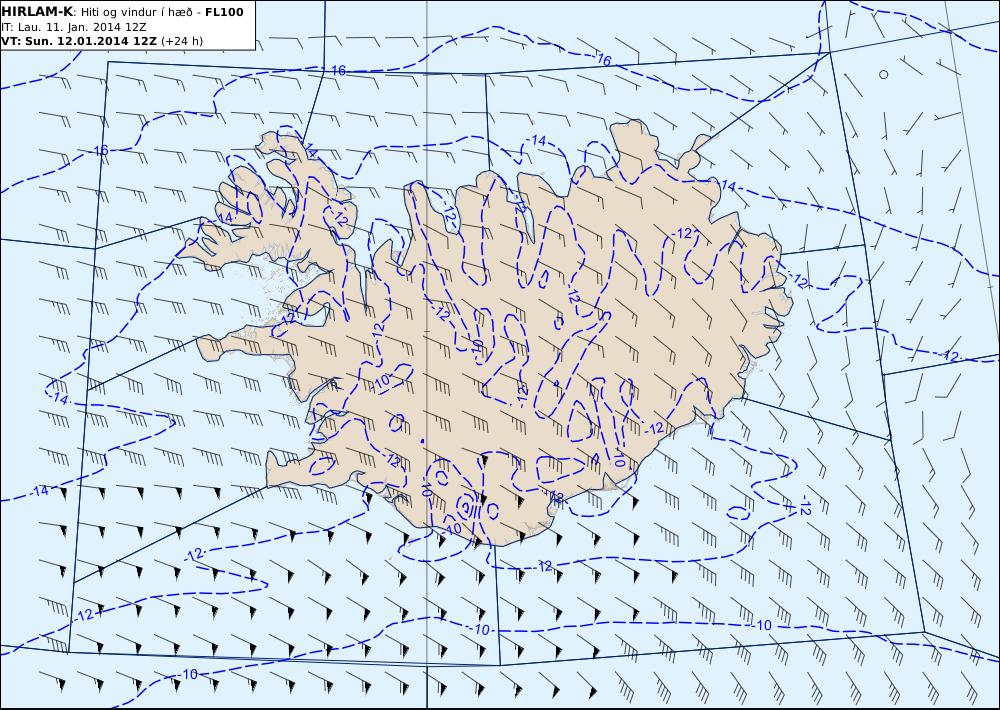
Task: Select the FL100 flight level label
Action: [x=224, y=12]
